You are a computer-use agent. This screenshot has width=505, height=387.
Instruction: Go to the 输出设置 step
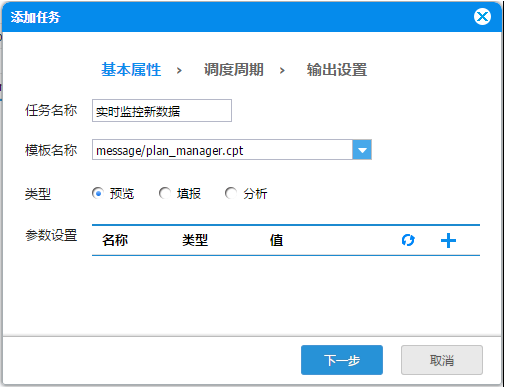[x=337, y=70]
